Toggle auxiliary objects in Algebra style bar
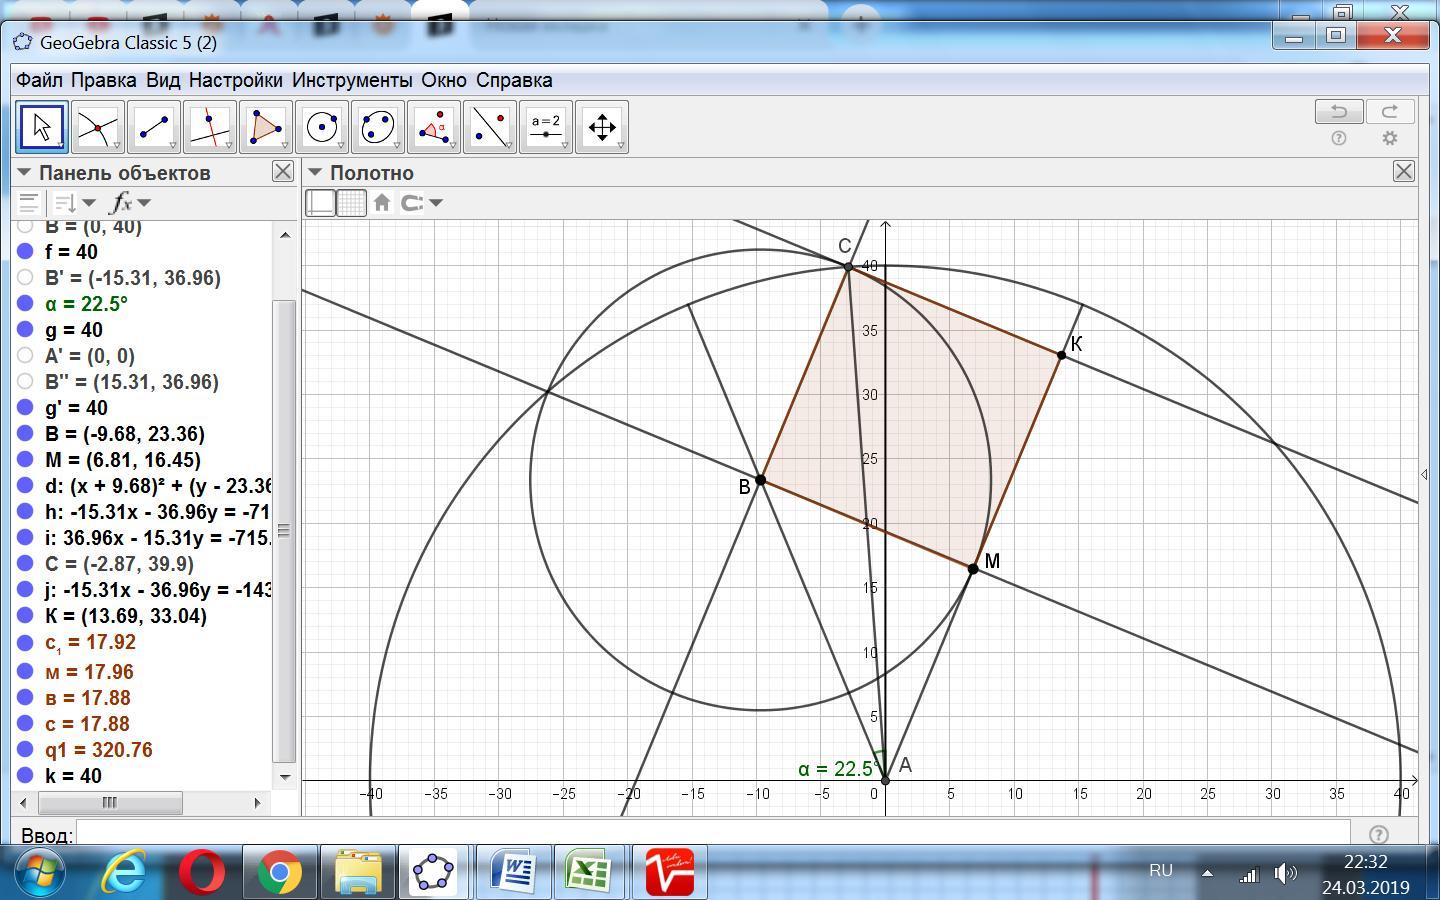Image resolution: width=1440 pixels, height=900 pixels. click(29, 203)
